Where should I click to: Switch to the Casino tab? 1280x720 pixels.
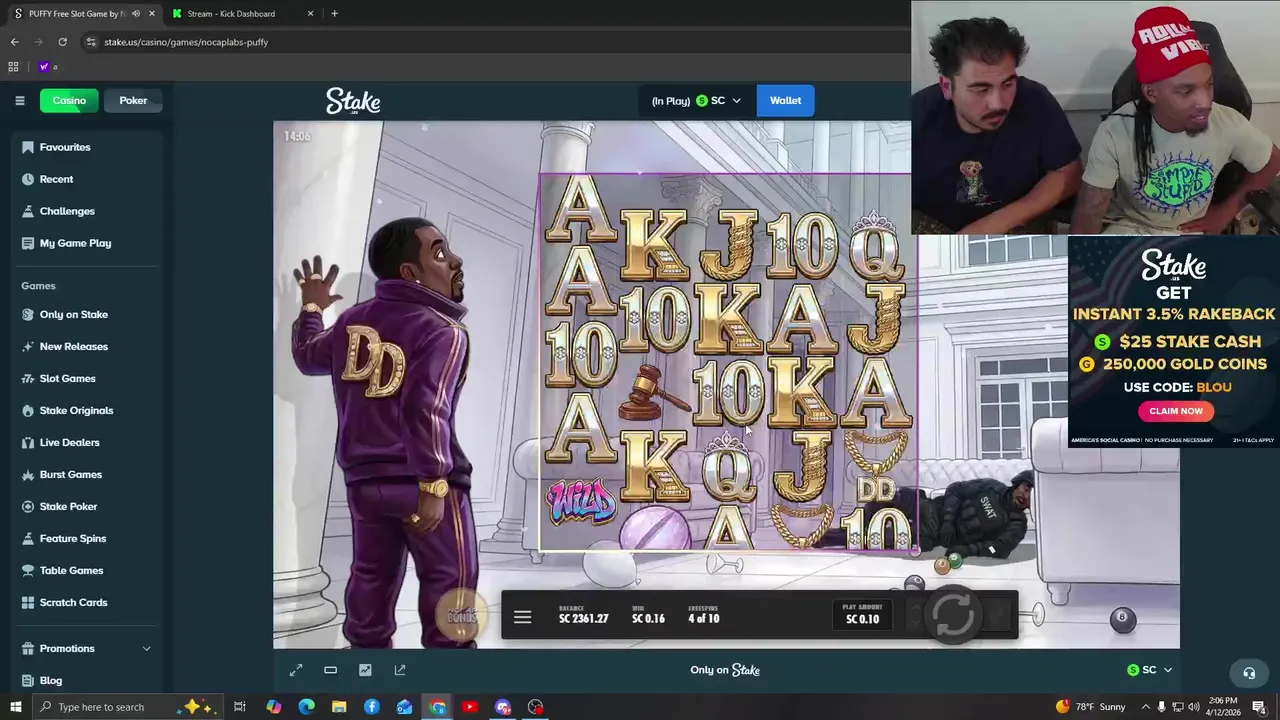click(69, 100)
